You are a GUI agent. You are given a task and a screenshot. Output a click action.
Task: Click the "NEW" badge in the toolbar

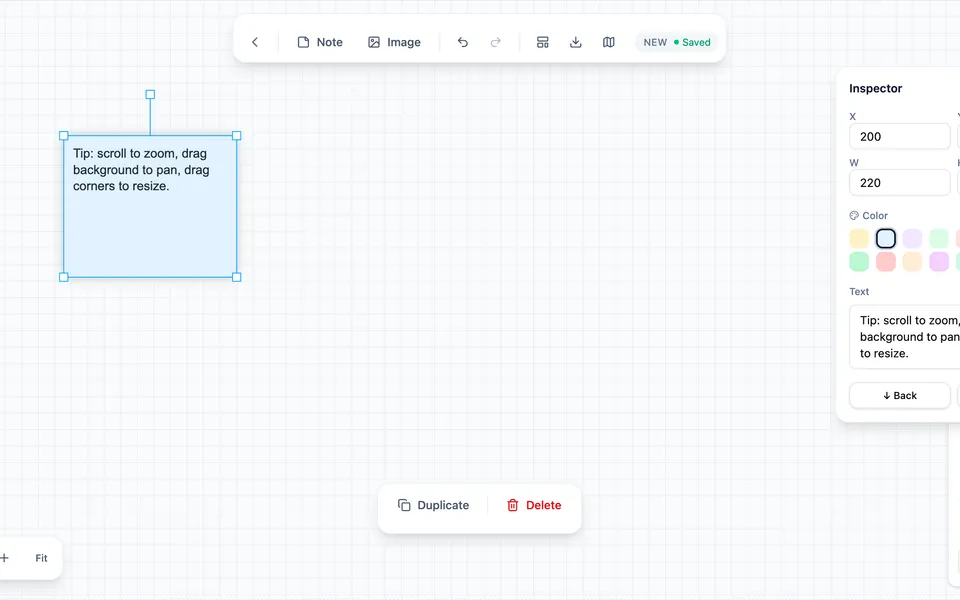(x=655, y=42)
